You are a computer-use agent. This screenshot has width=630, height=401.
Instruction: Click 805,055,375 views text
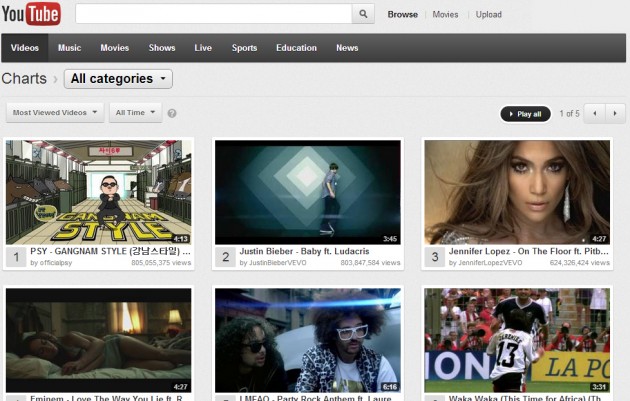[x=161, y=263]
